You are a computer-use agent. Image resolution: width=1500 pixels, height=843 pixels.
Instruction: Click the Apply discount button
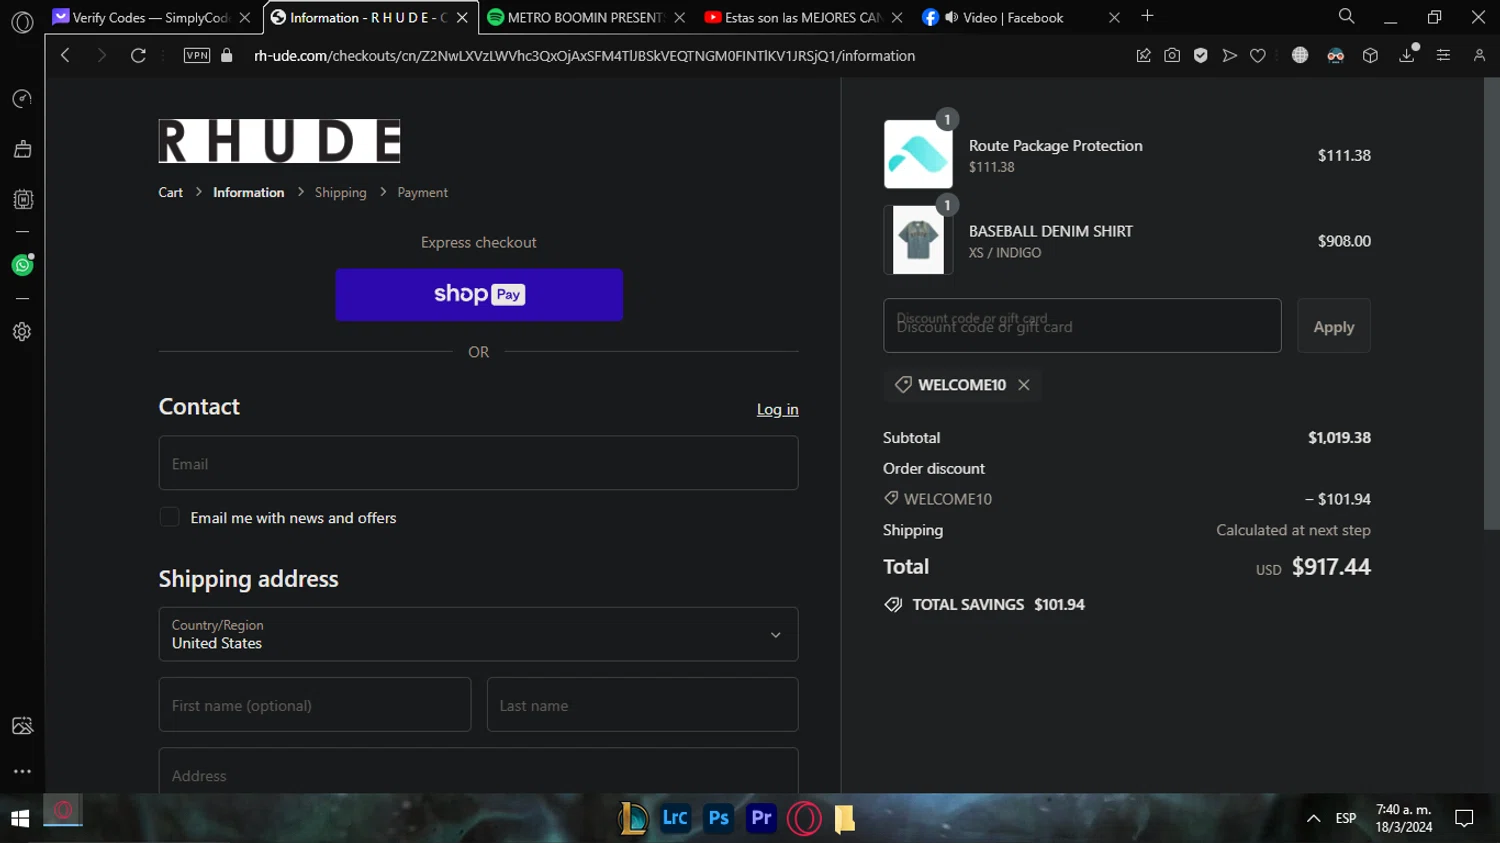(x=1334, y=326)
